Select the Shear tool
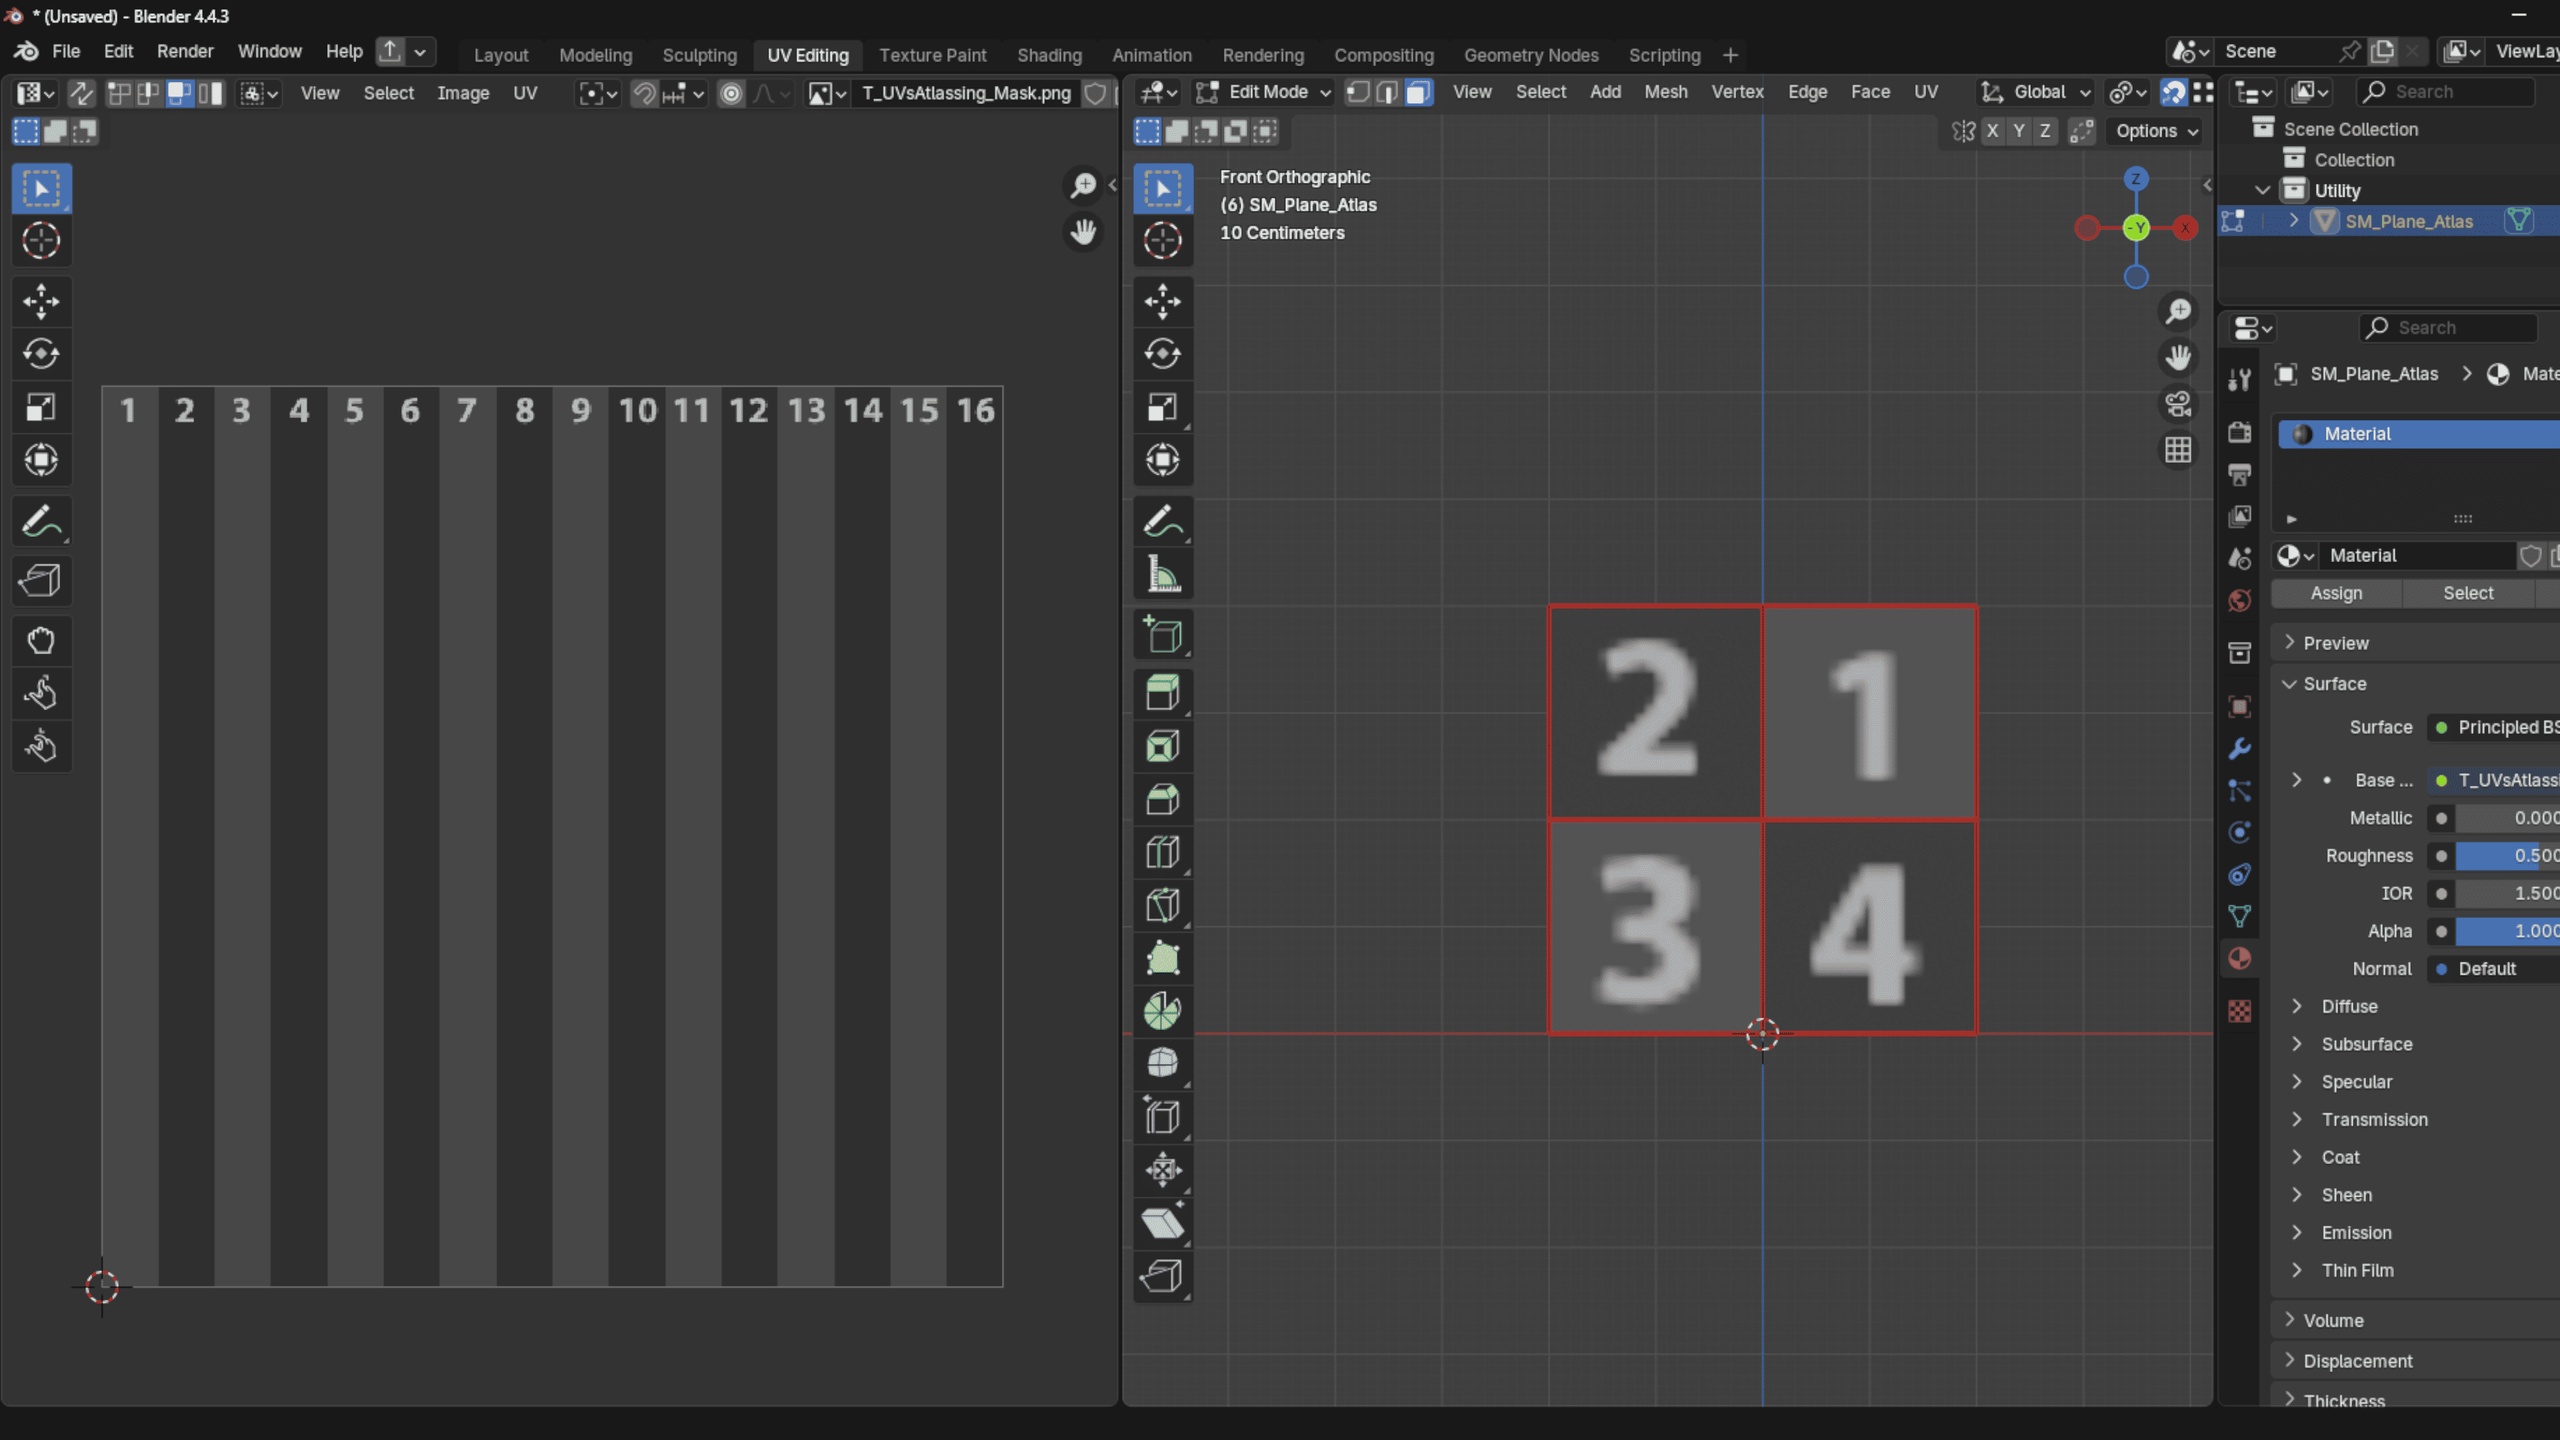 pyautogui.click(x=1163, y=1223)
